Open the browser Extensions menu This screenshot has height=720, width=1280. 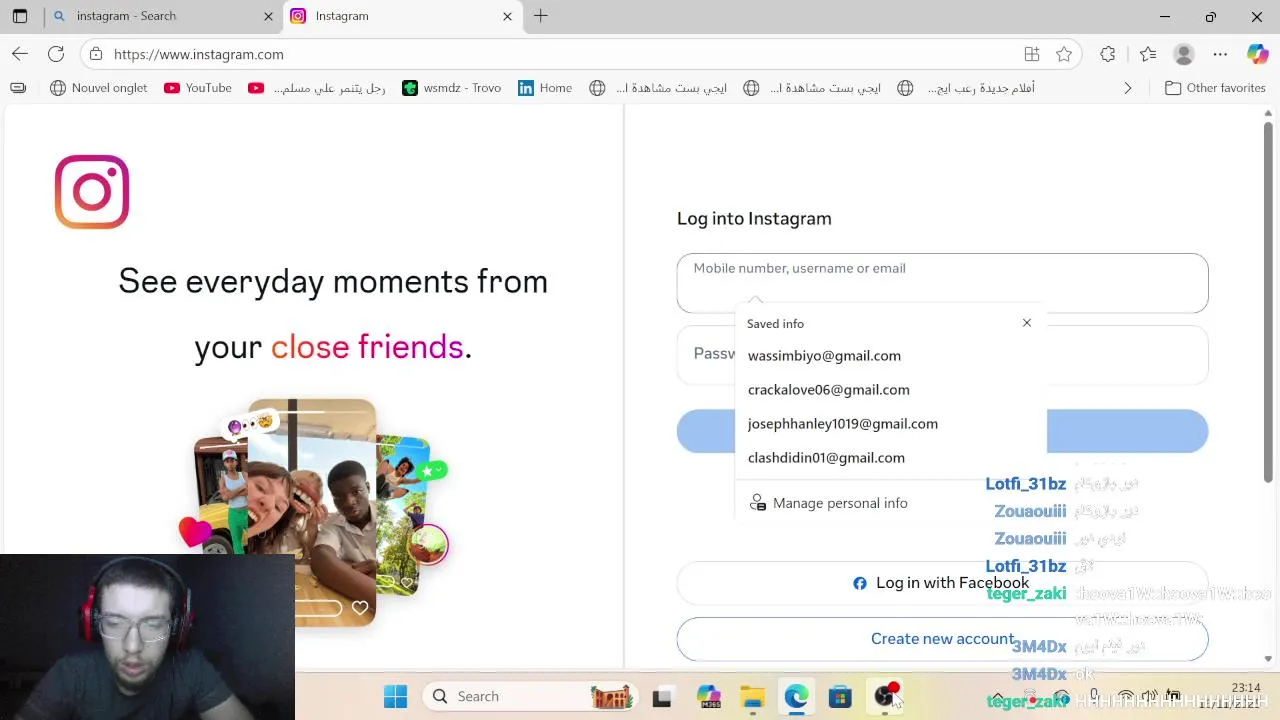(1108, 54)
